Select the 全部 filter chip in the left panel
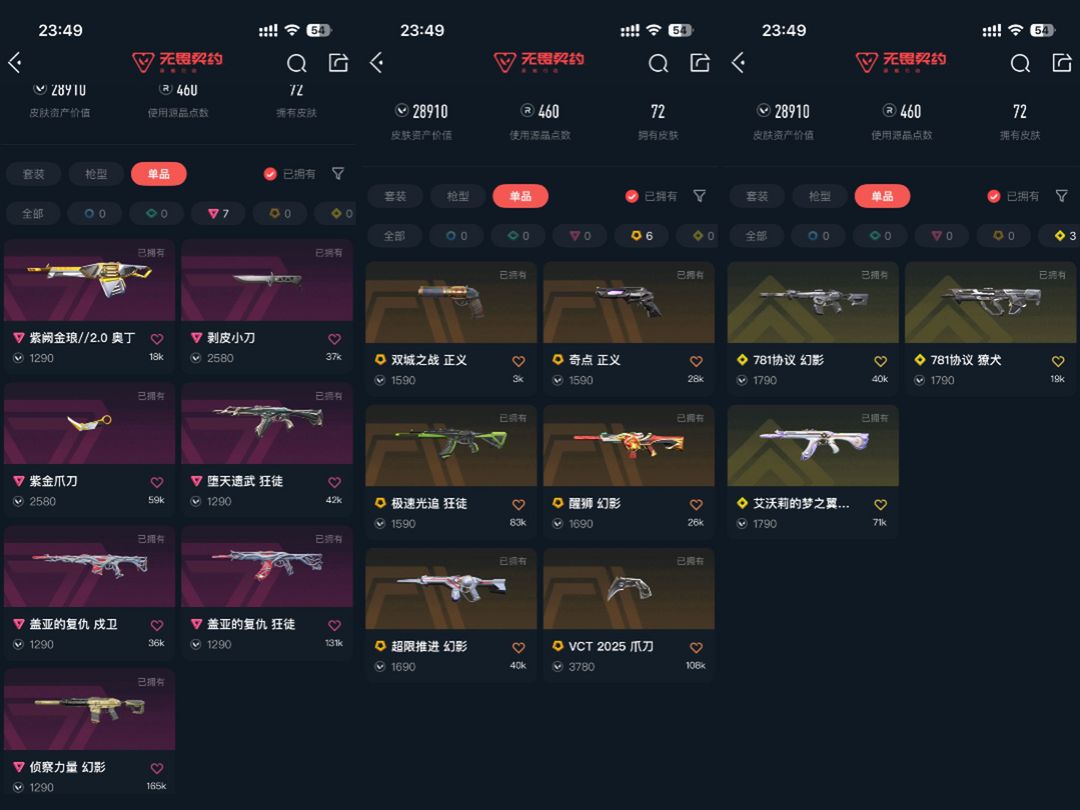 (x=32, y=214)
